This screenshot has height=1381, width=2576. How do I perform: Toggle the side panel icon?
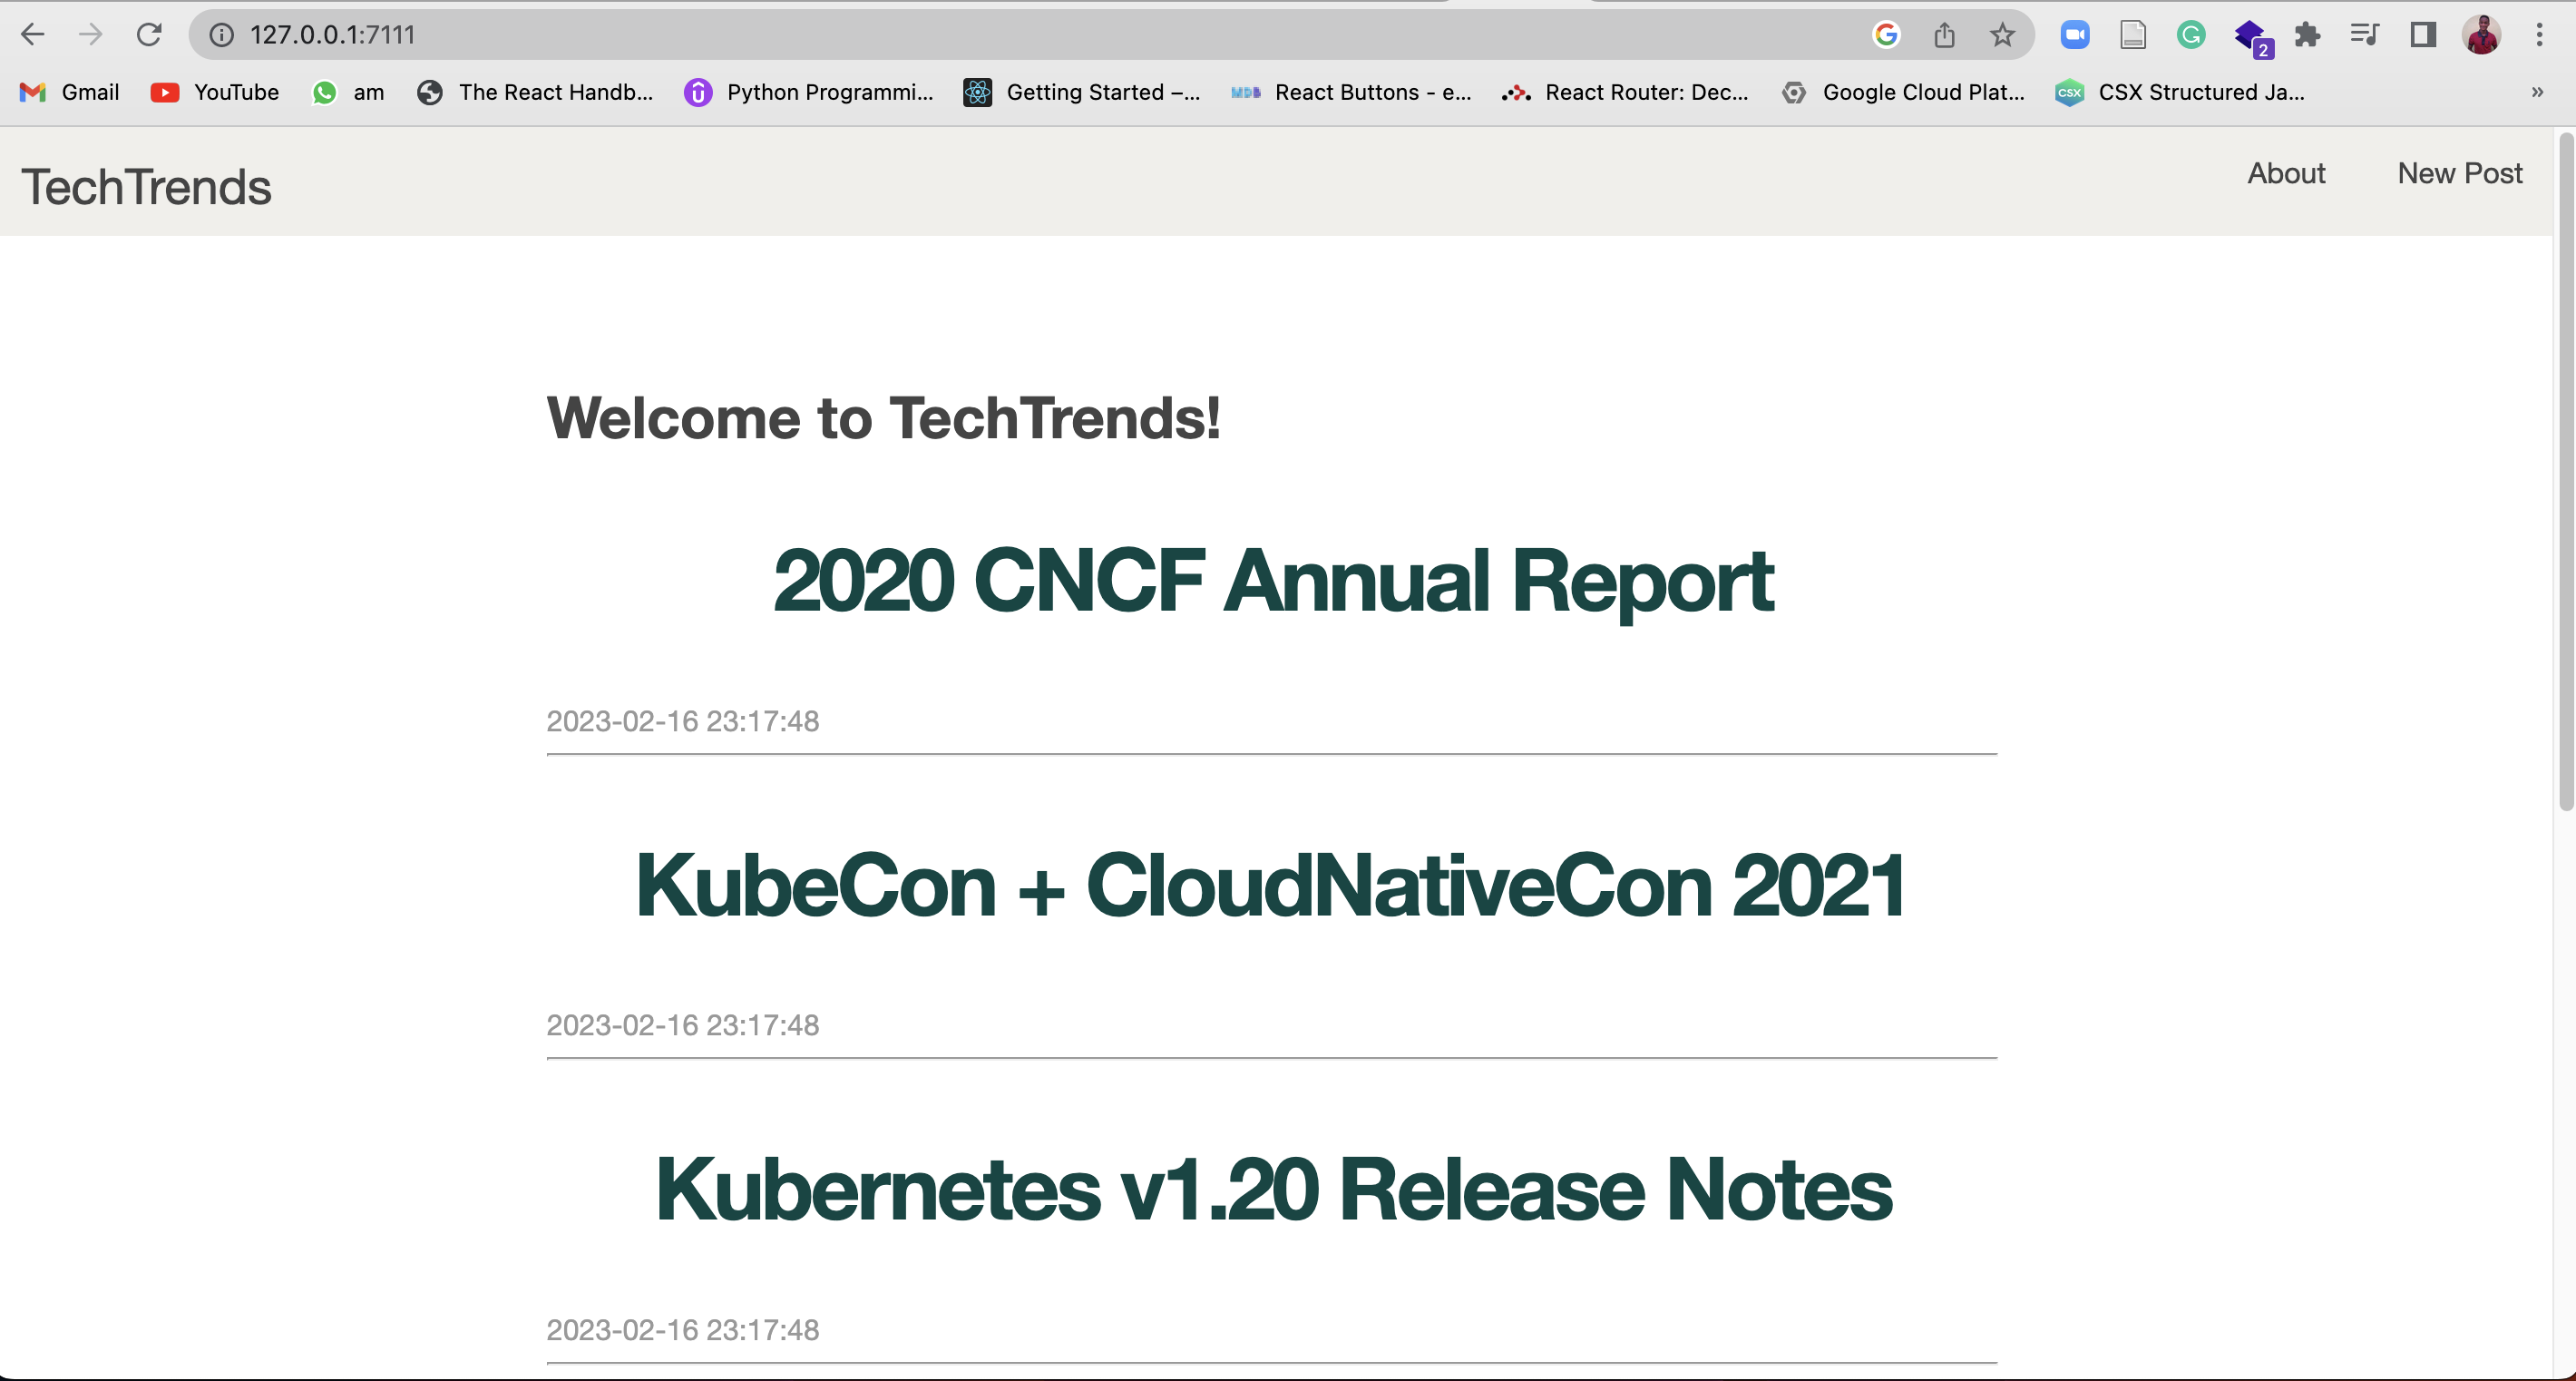tap(2421, 34)
